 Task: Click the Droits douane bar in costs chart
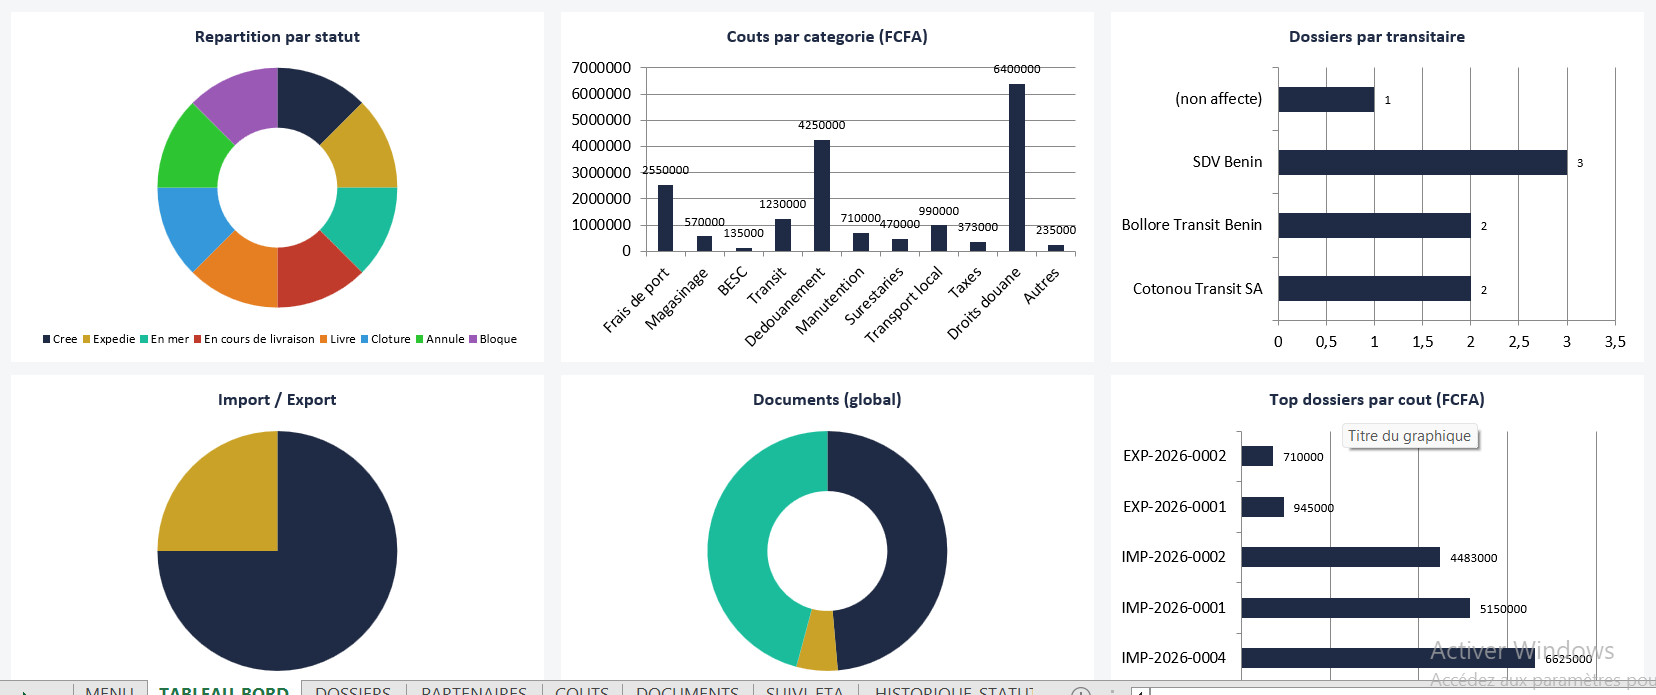(1017, 167)
